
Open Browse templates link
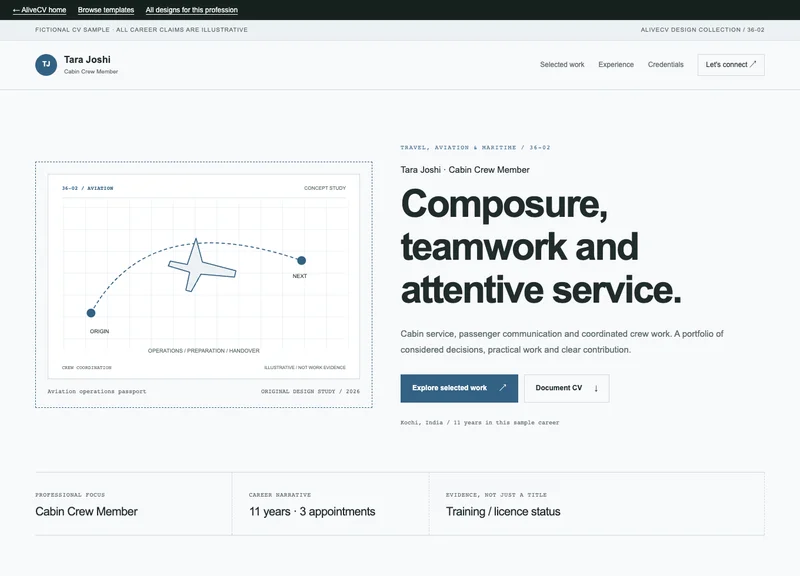106,10
